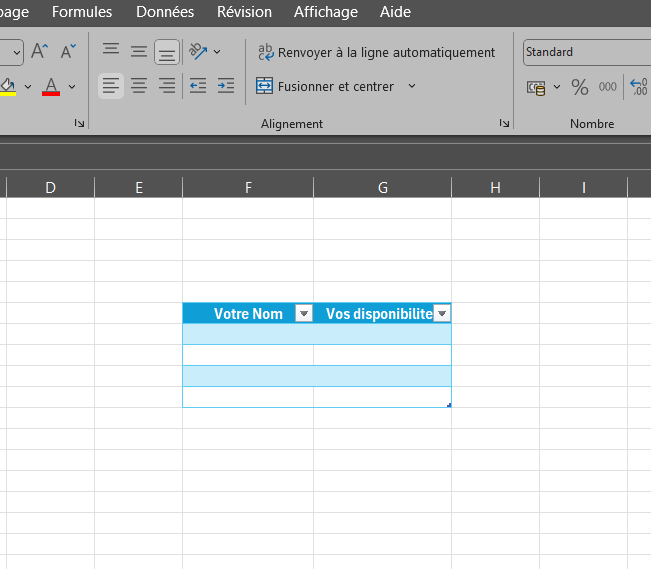This screenshot has height=569, width=651.
Task: Open the Formules tab
Action: point(82,12)
